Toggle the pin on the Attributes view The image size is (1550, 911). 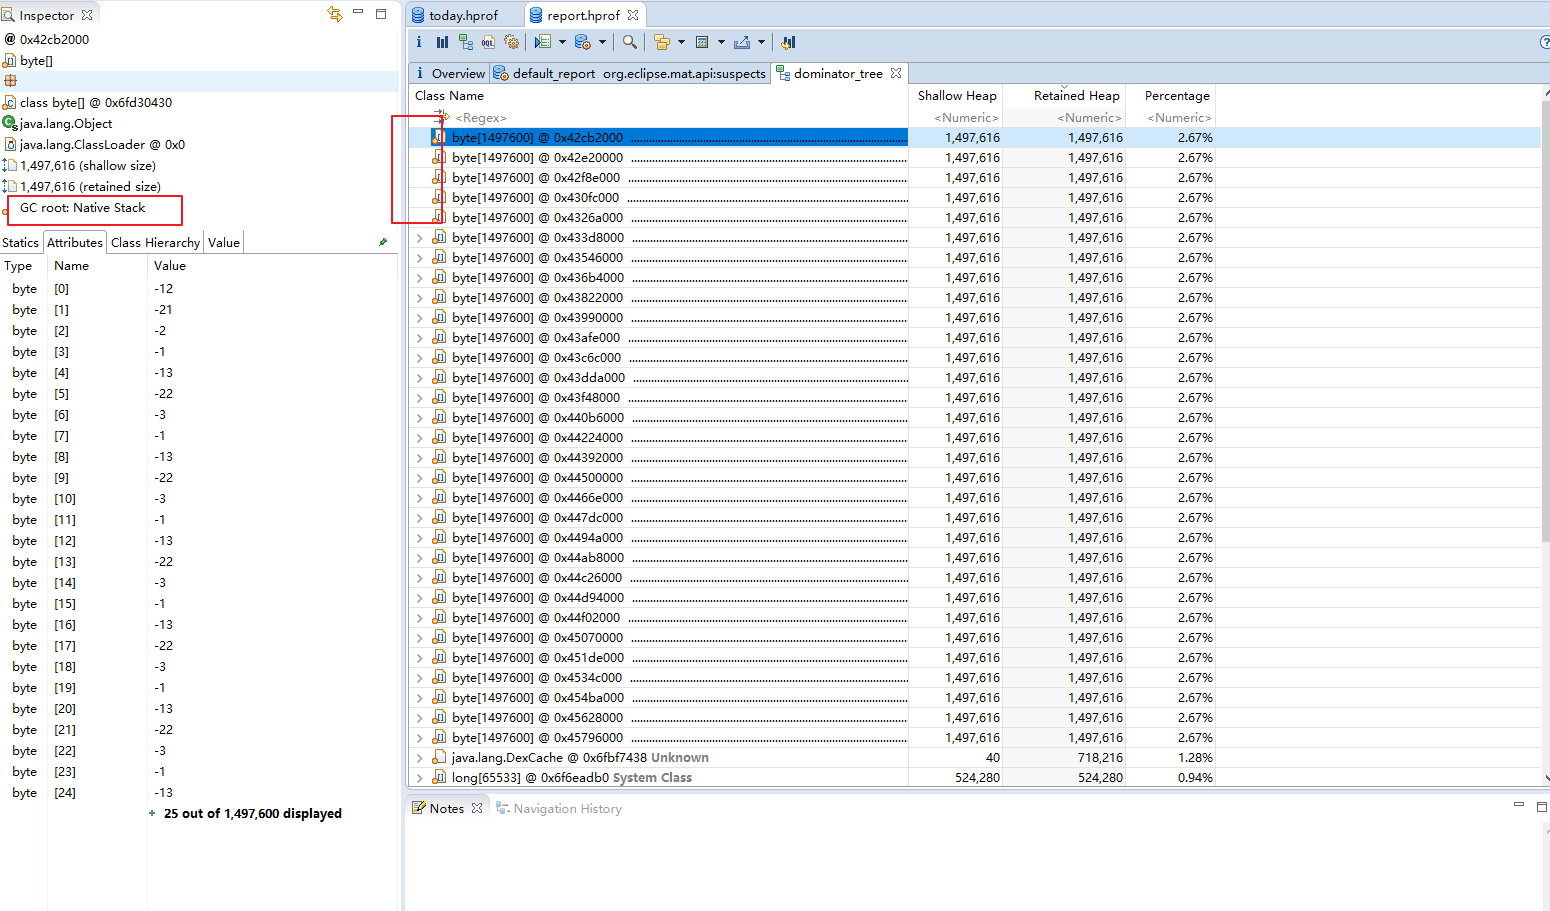tap(383, 241)
